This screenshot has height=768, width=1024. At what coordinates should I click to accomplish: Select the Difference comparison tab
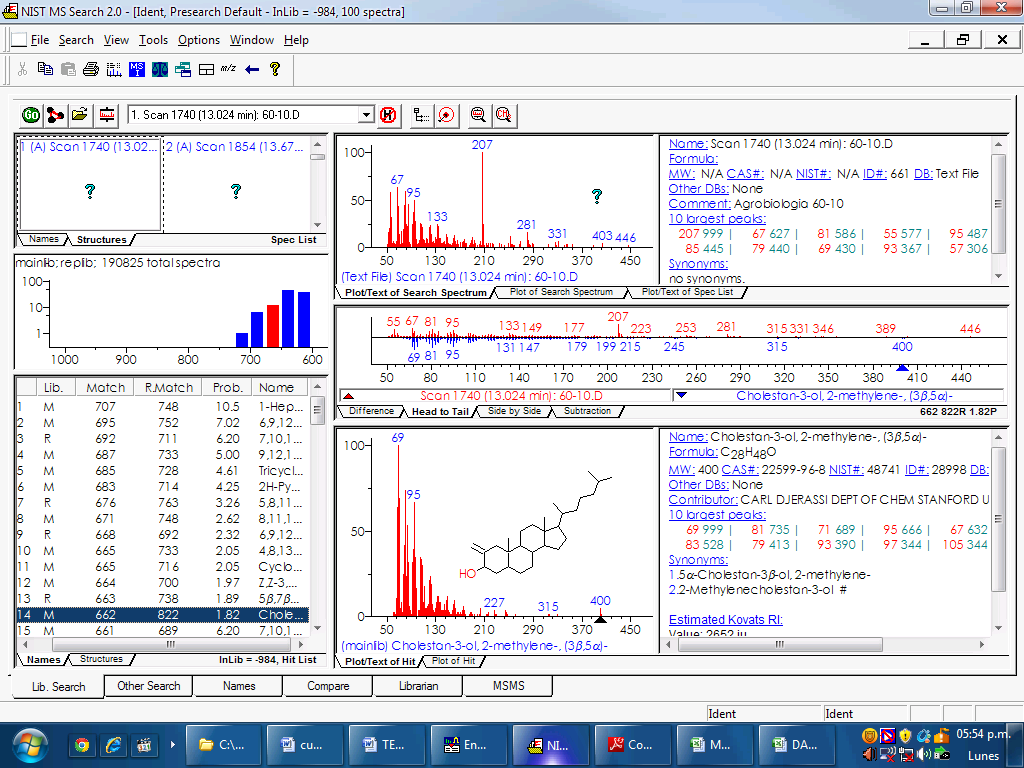[371, 411]
